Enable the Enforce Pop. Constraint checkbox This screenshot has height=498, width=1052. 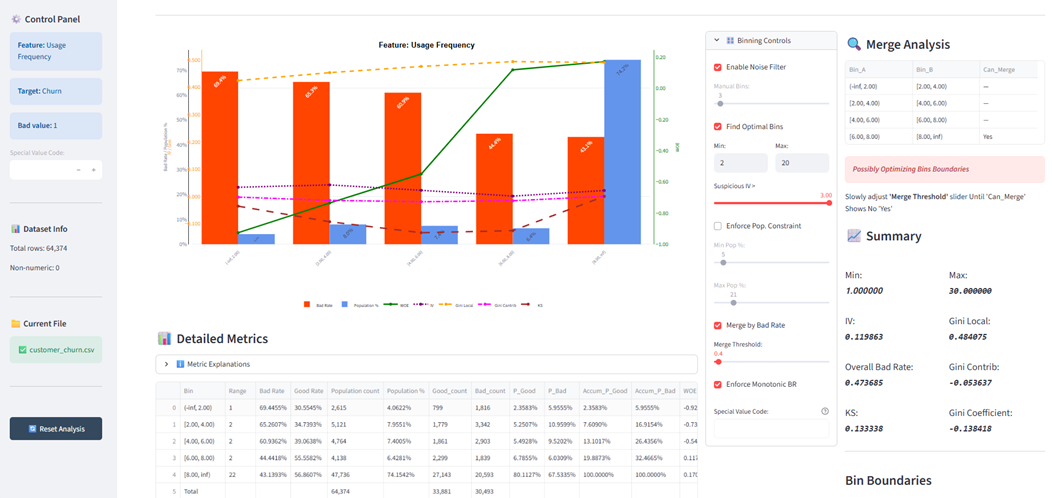[x=718, y=226]
